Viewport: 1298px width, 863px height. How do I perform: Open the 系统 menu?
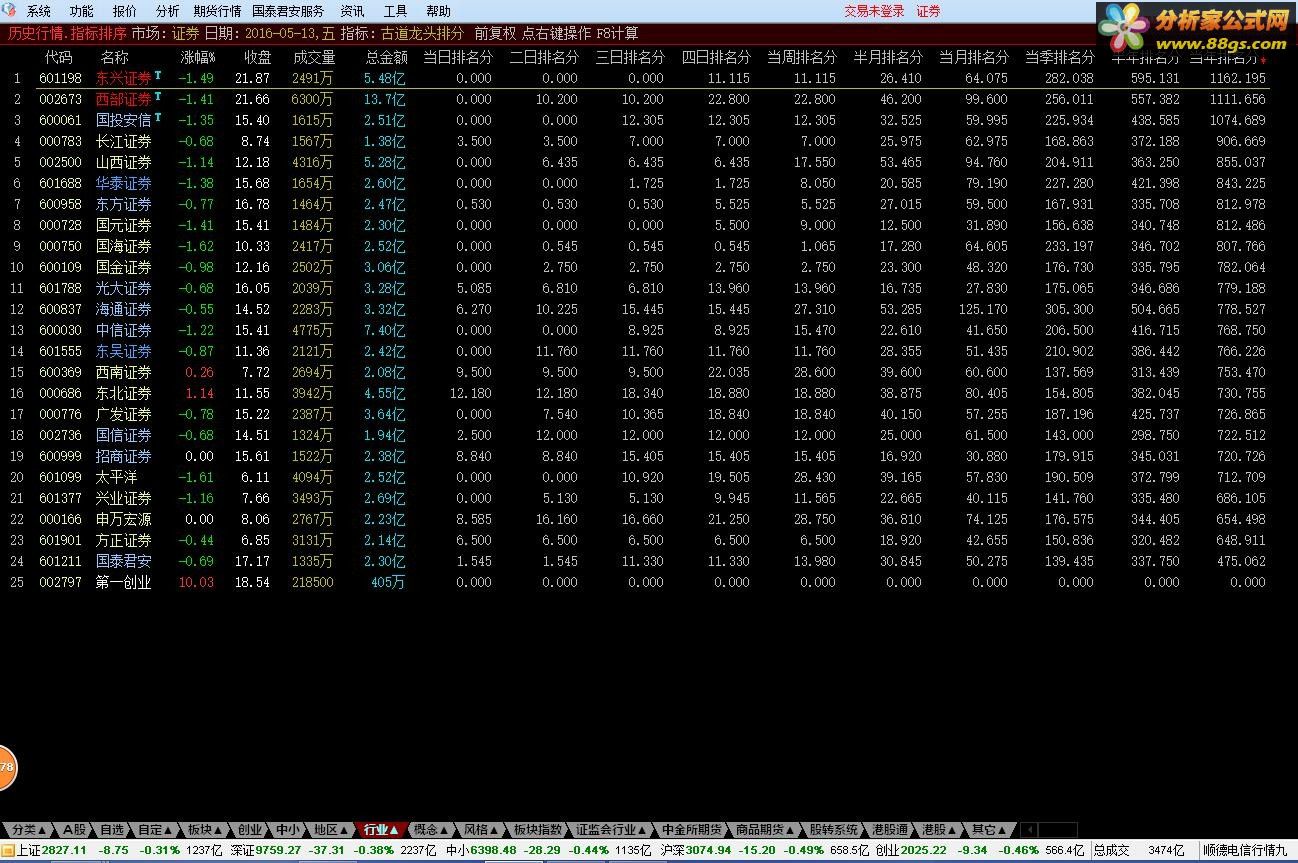click(x=39, y=11)
